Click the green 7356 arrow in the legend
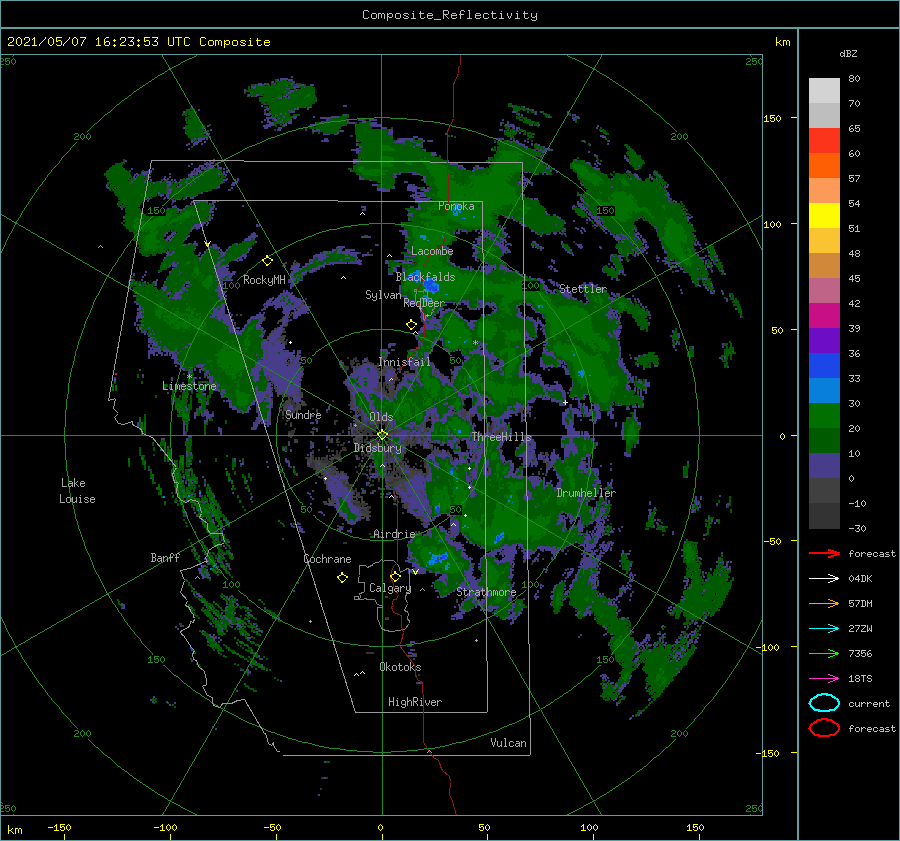 (824, 653)
